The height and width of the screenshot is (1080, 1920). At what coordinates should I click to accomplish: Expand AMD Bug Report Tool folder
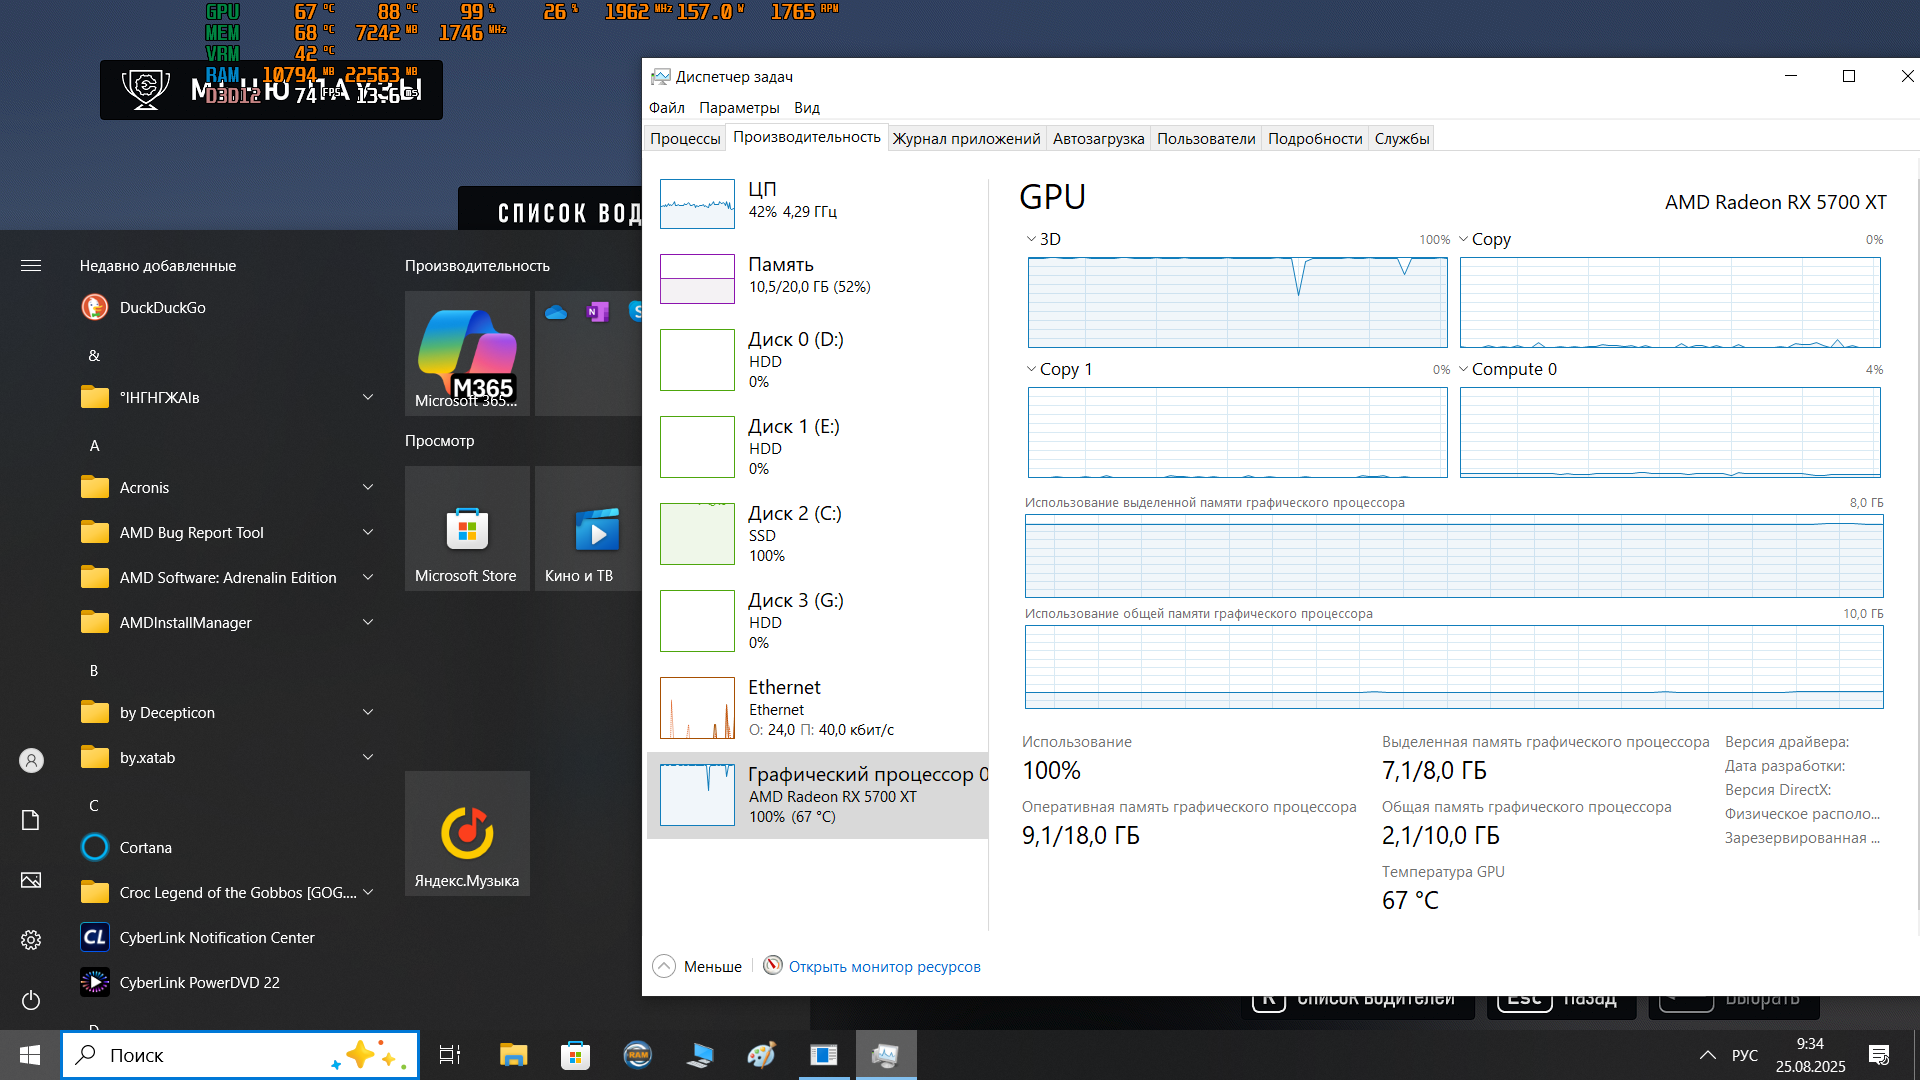[367, 532]
